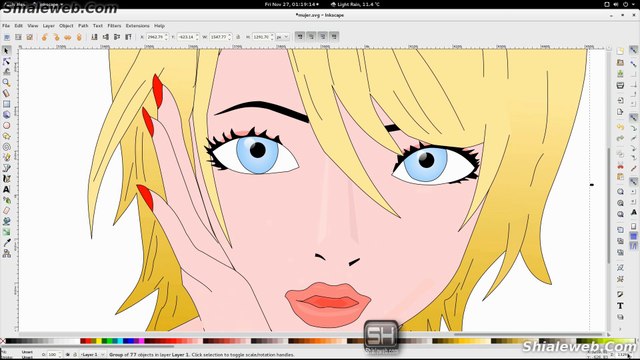Select the Node edit tool
The width and height of the screenshot is (640, 360).
tap(6, 61)
